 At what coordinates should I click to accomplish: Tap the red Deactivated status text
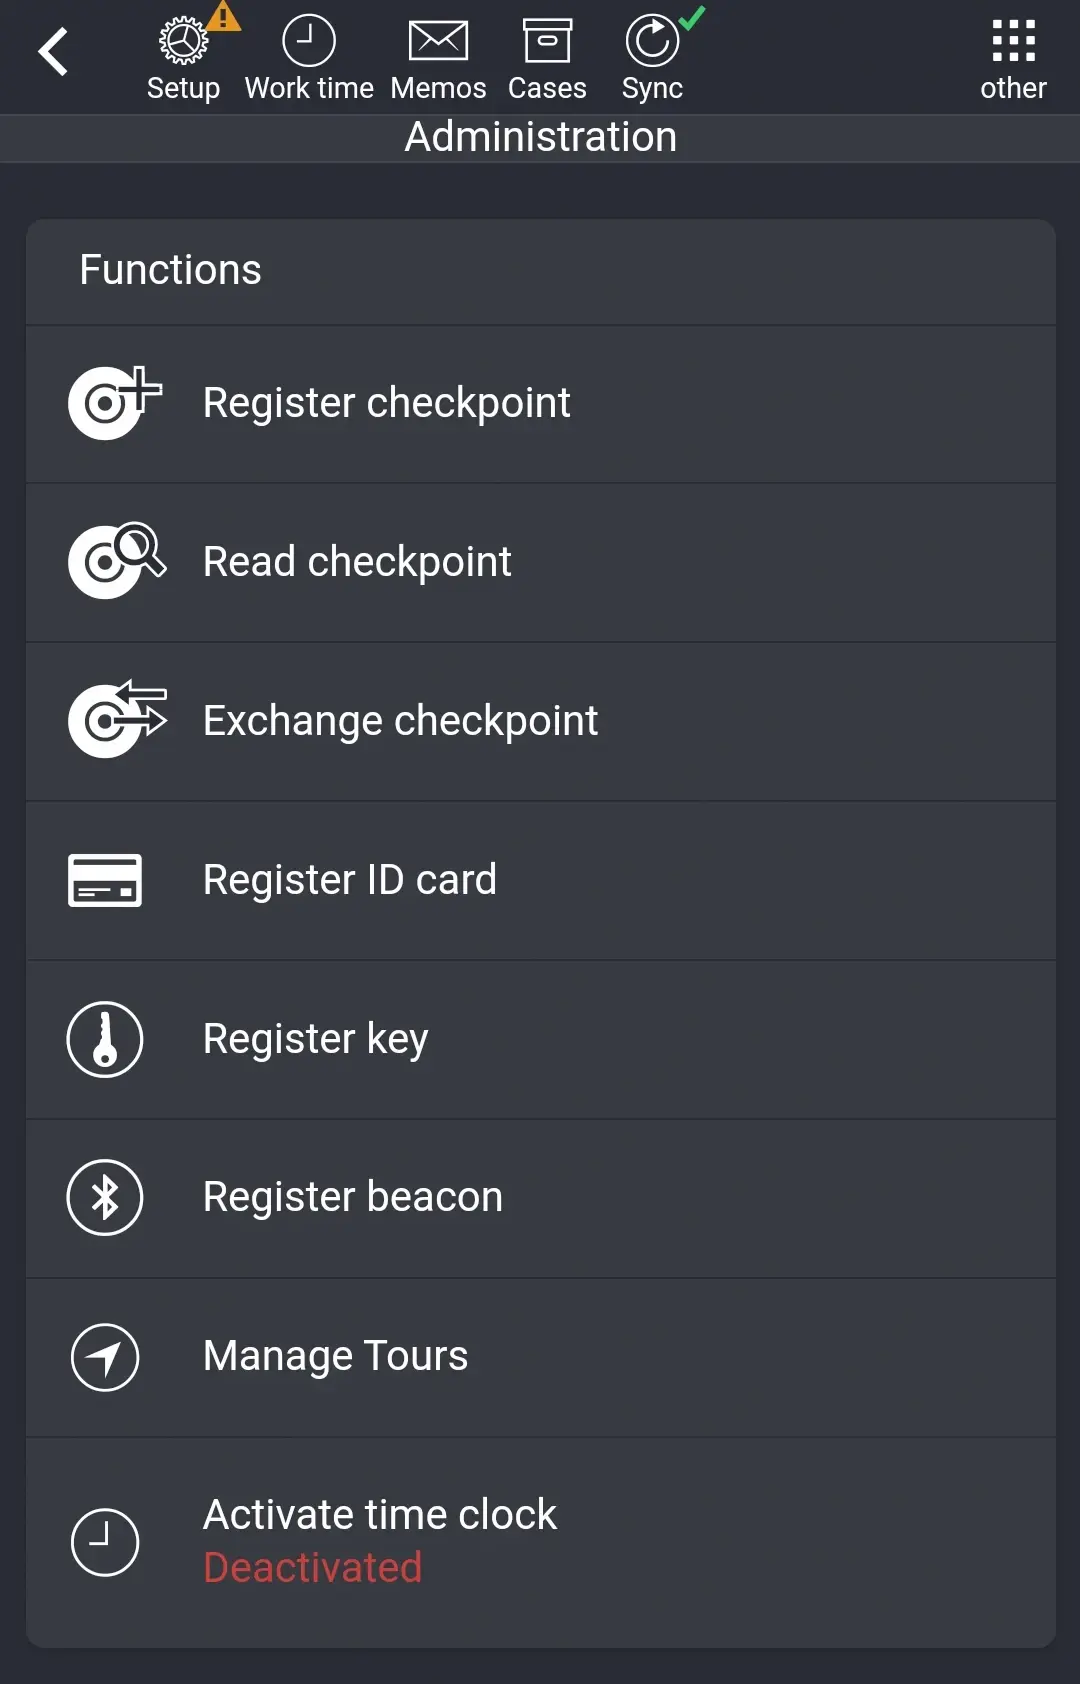(x=313, y=1568)
